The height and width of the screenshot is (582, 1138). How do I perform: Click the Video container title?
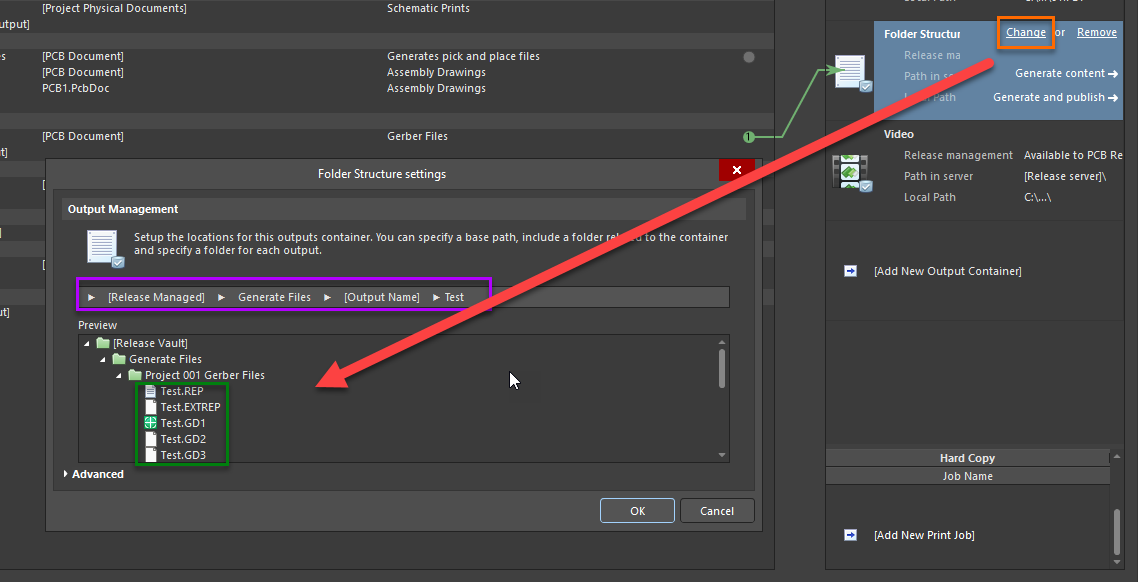coord(898,134)
